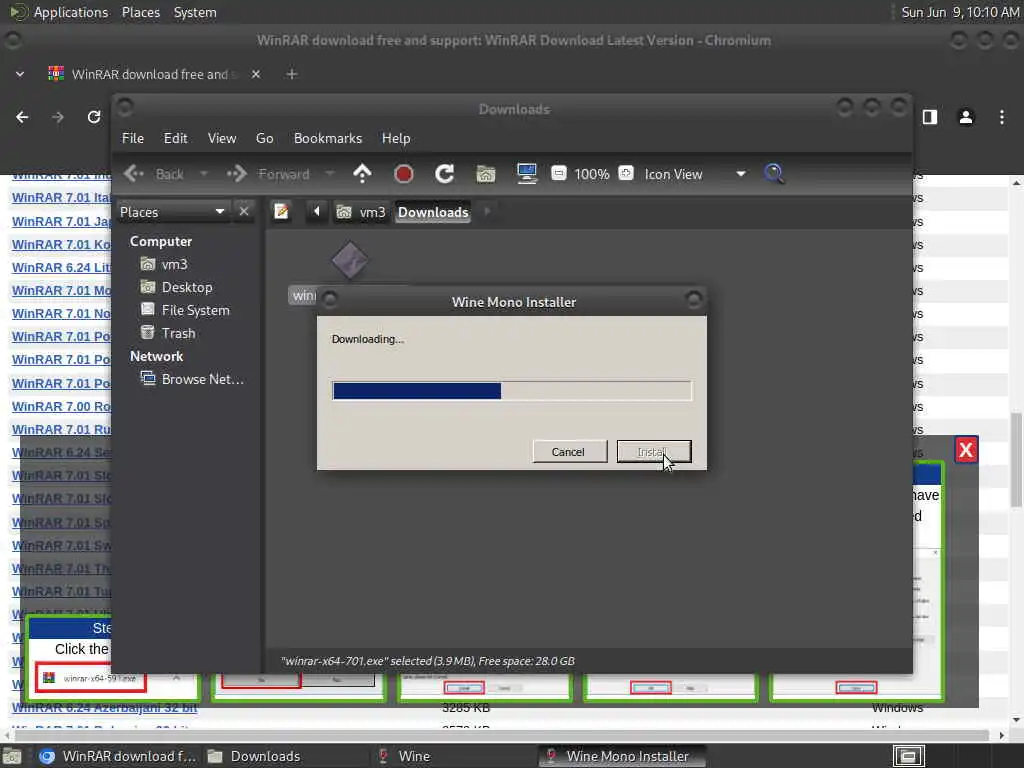Screen dimensions: 1024x768
Task: Open the Bookmarks menu
Action: [x=328, y=138]
